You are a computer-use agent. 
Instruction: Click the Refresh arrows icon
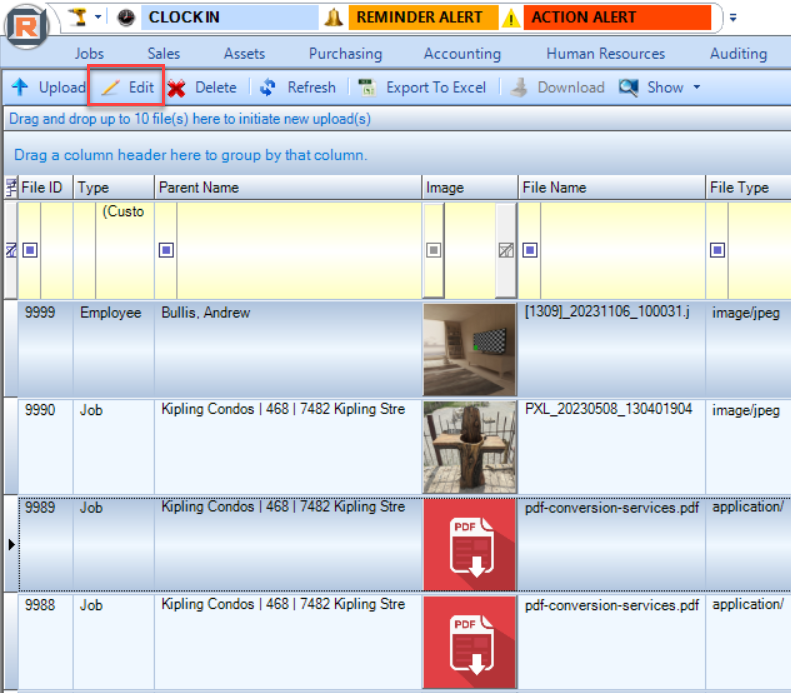coord(267,87)
